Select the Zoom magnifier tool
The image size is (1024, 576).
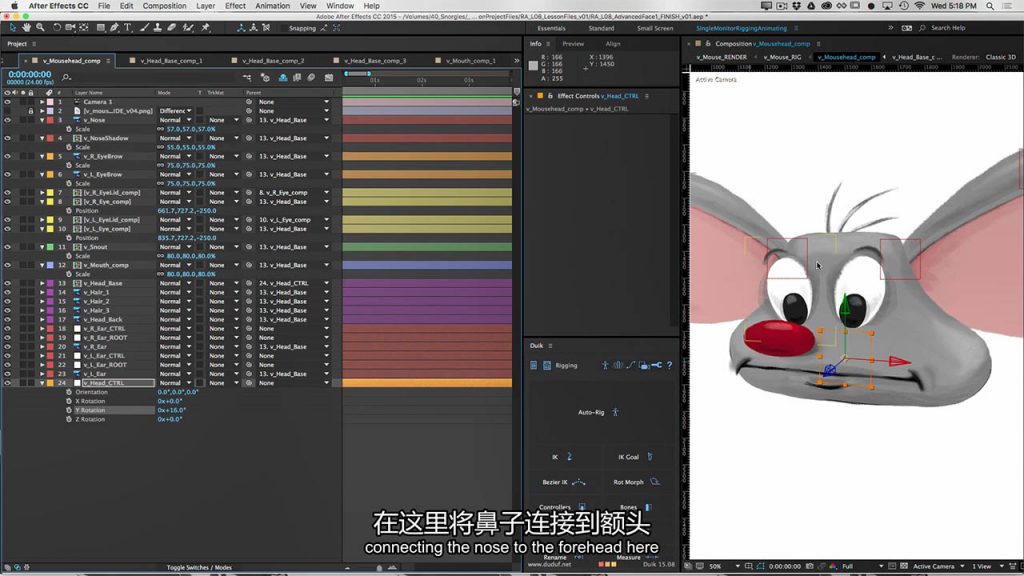point(40,27)
